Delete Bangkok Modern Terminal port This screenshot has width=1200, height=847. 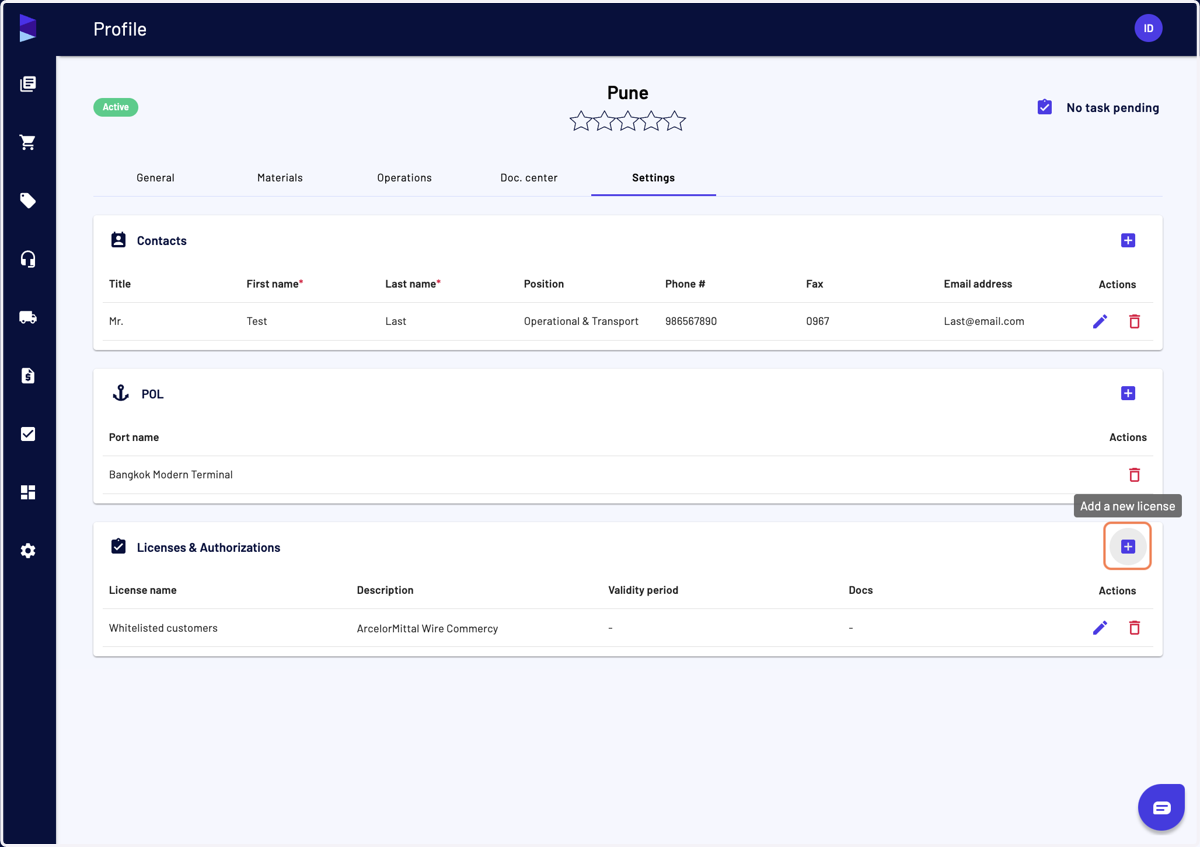1134,475
